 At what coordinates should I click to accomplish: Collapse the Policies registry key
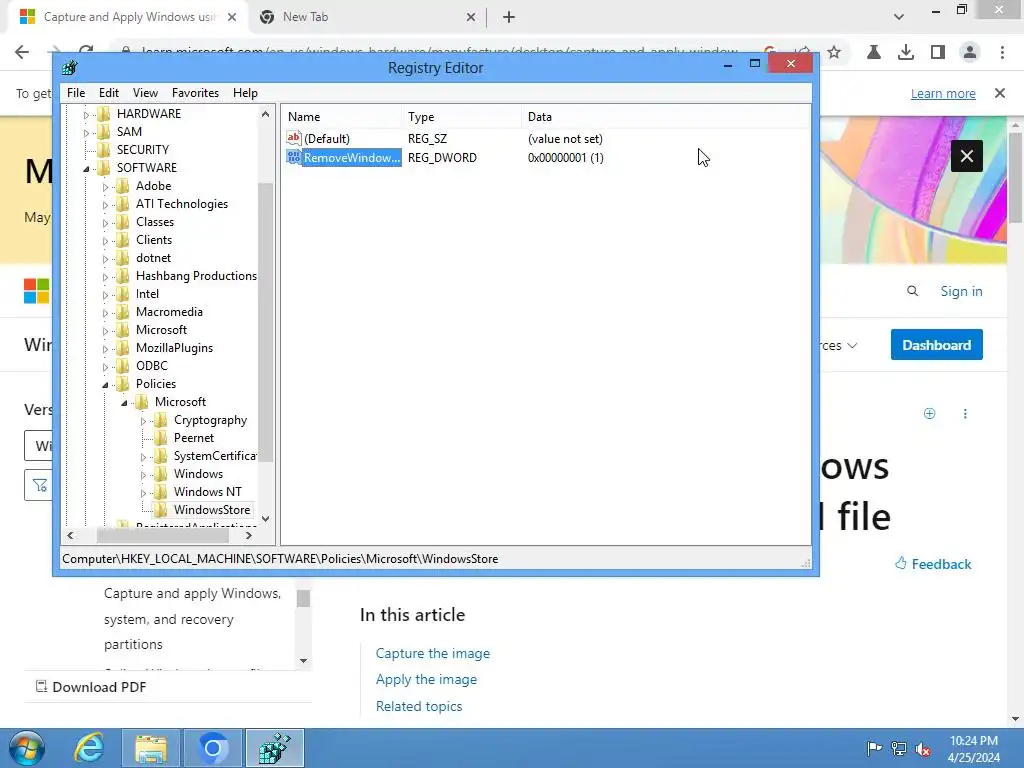tap(105, 385)
